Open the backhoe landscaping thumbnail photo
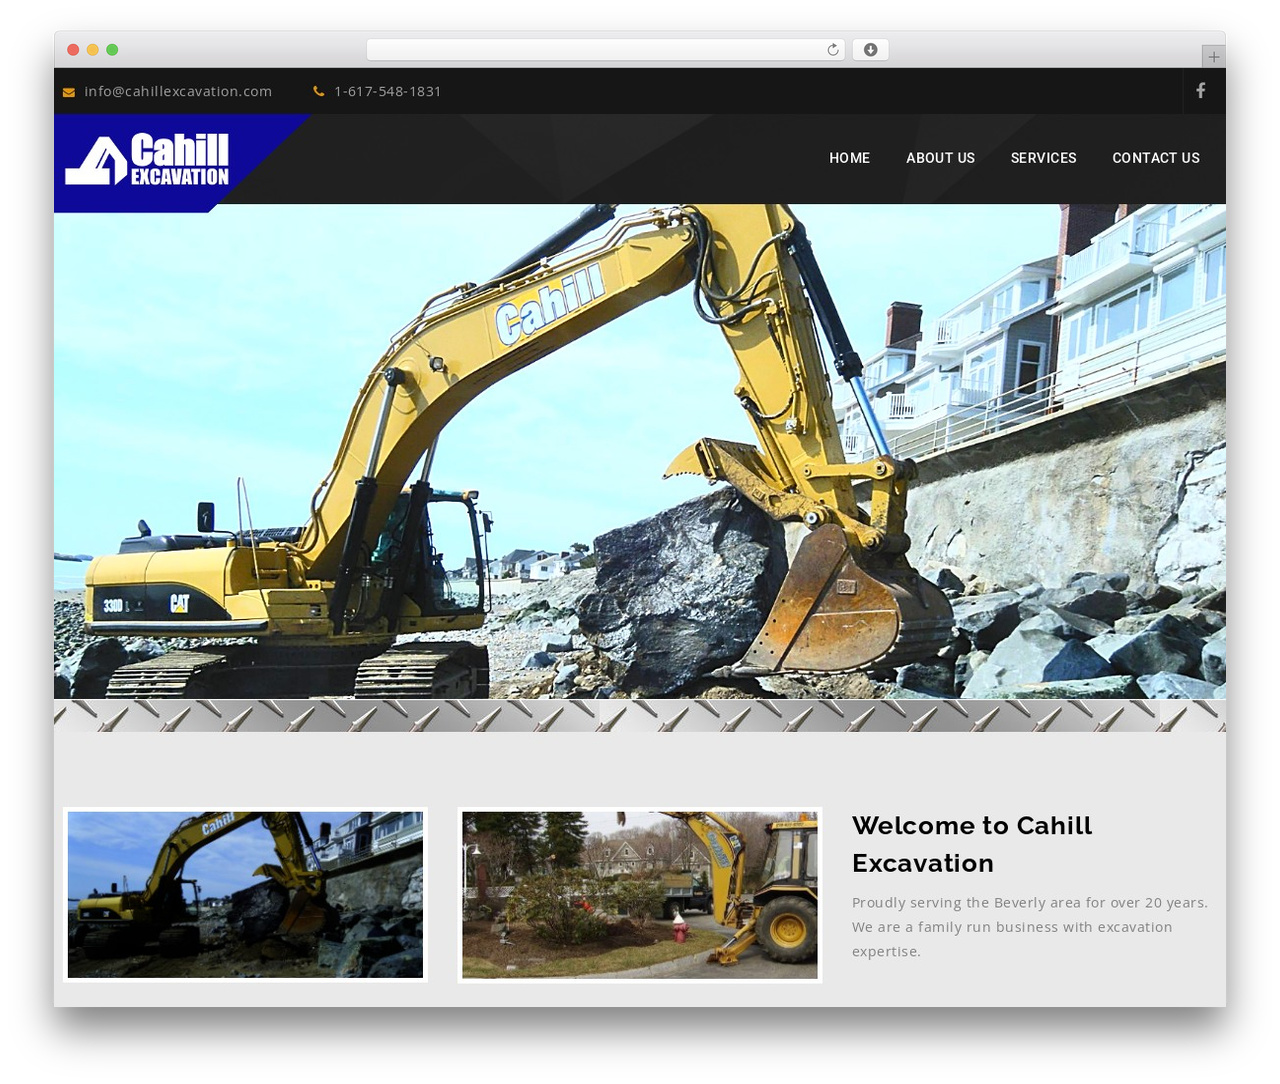 tap(640, 894)
